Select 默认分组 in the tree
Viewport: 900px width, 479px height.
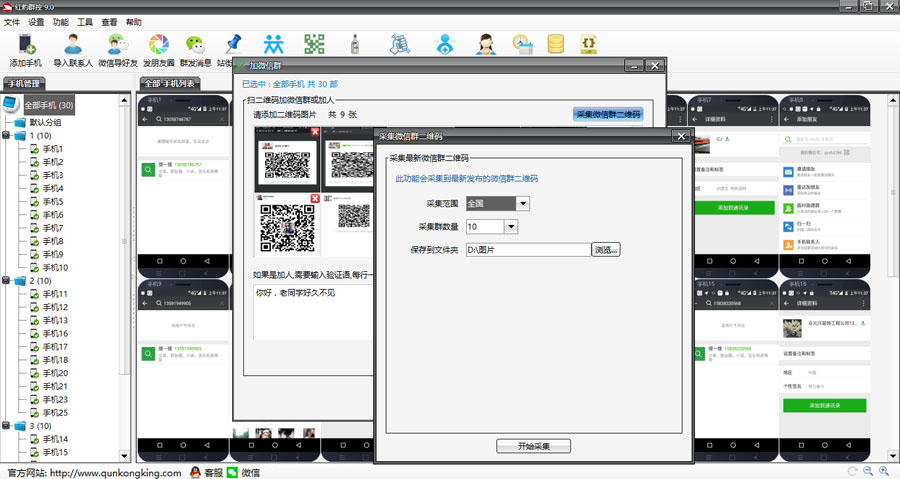pos(45,123)
